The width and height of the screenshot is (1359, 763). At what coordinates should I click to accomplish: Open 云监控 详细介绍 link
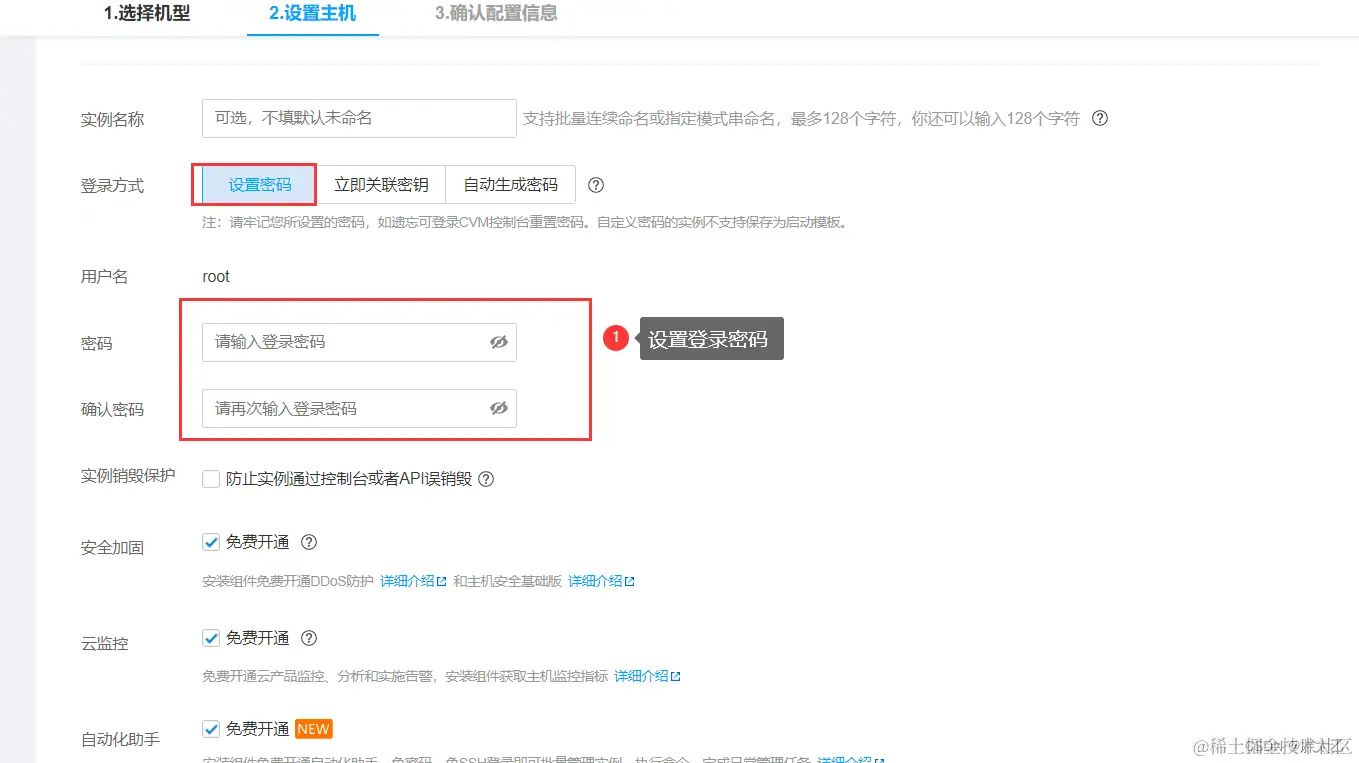tap(641, 677)
